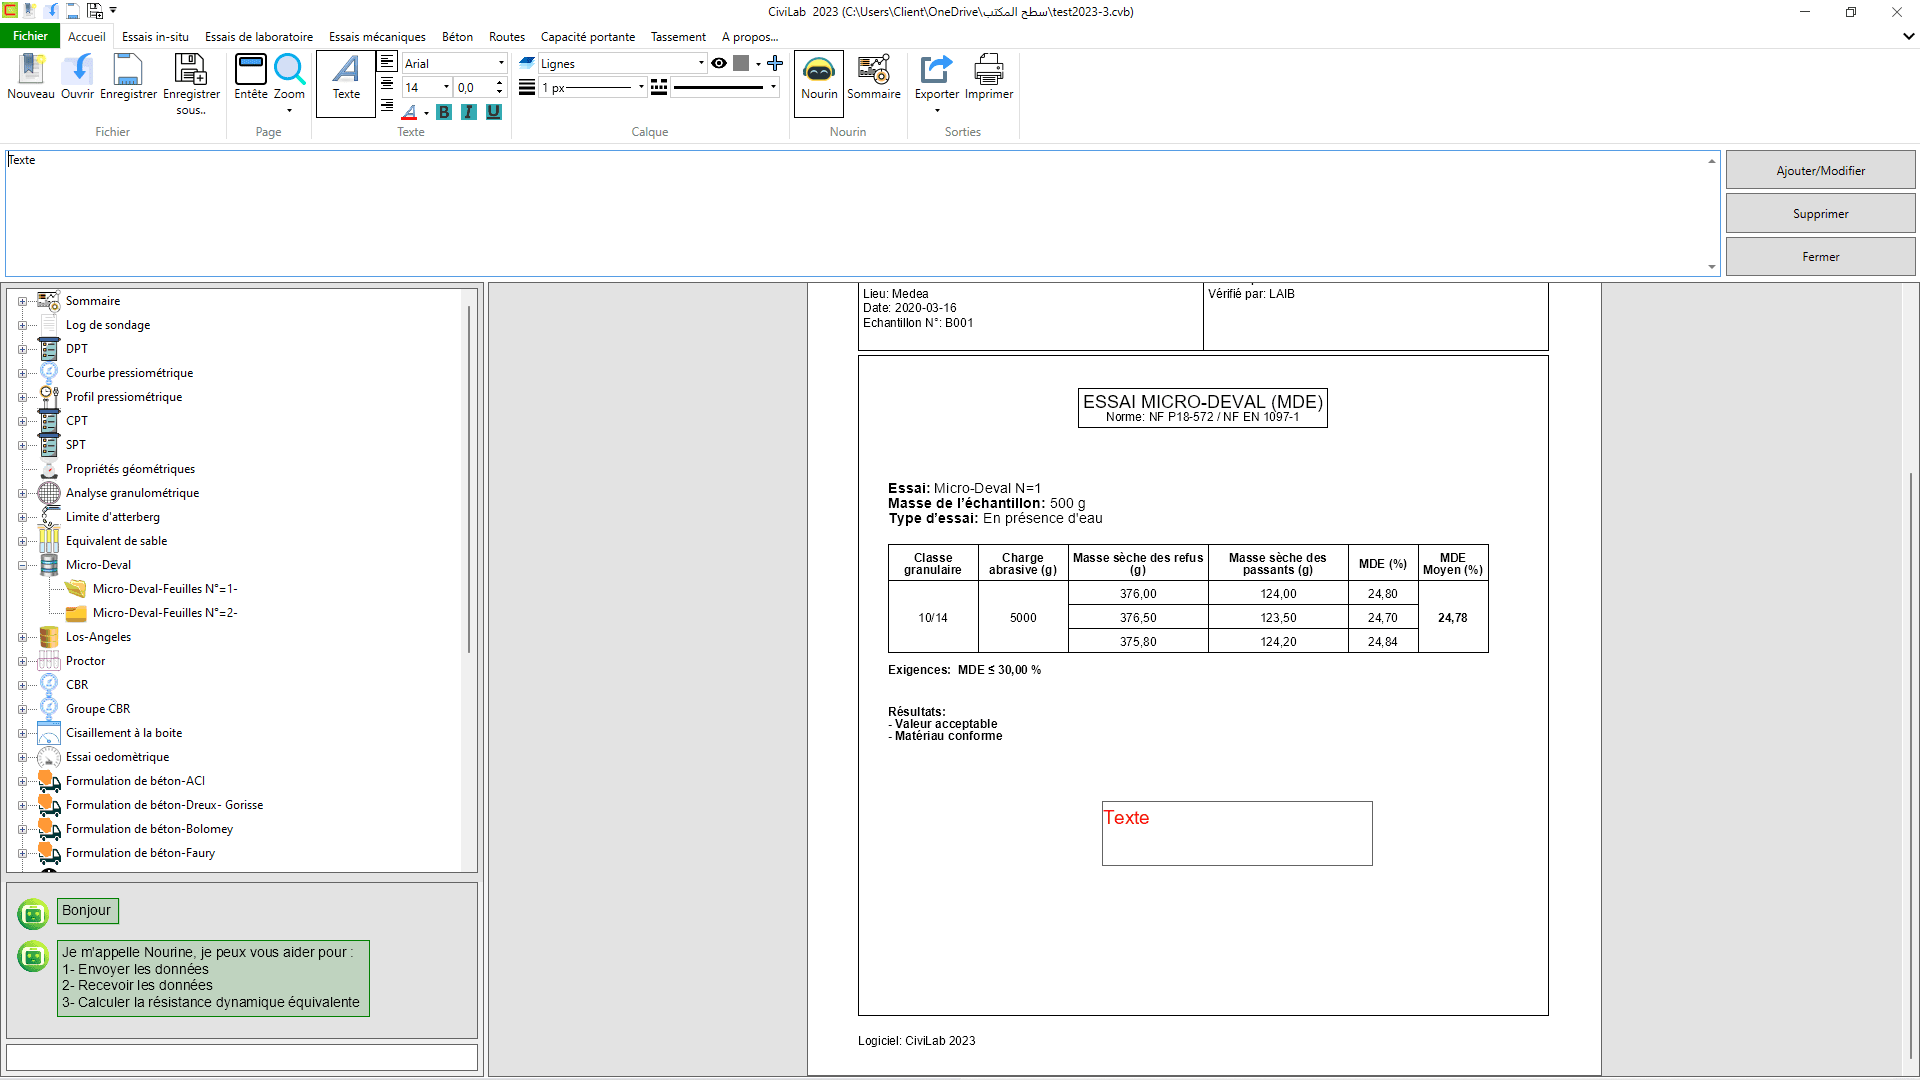Click the line thickness icon
Image resolution: width=1920 pixels, height=1080 pixels.
pos(527,87)
